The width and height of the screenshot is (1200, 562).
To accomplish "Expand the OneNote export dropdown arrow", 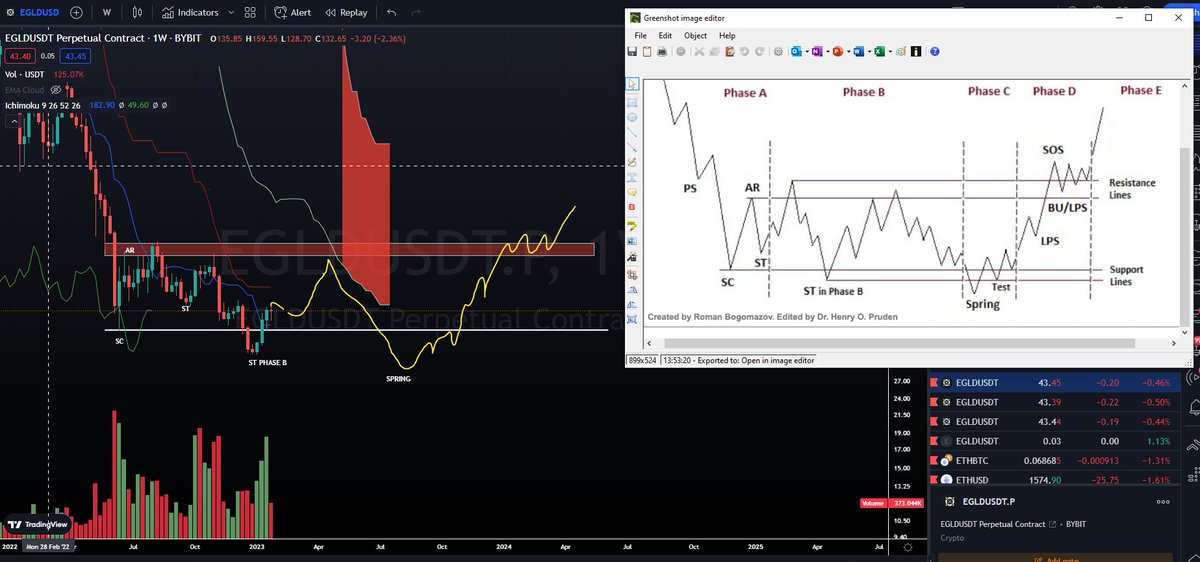I will (x=828, y=51).
